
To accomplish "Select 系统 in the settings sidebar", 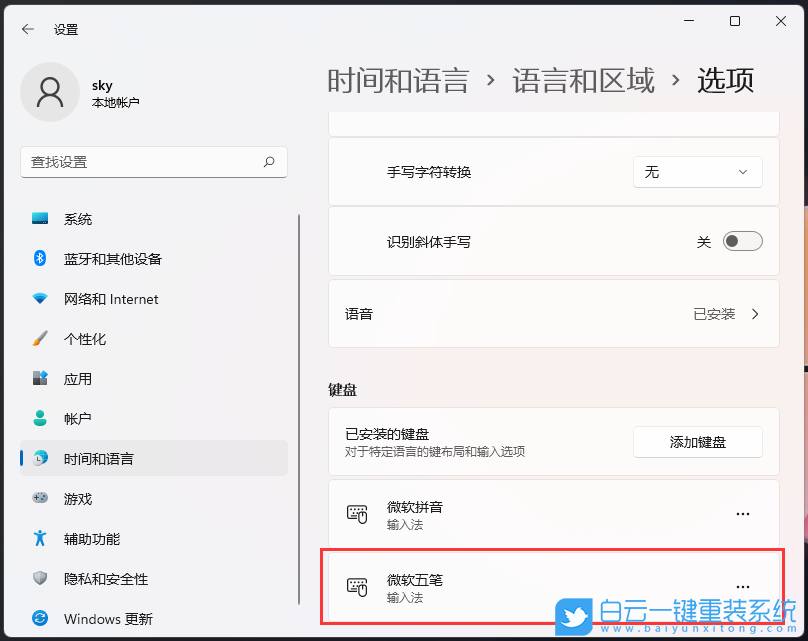I will [x=78, y=219].
